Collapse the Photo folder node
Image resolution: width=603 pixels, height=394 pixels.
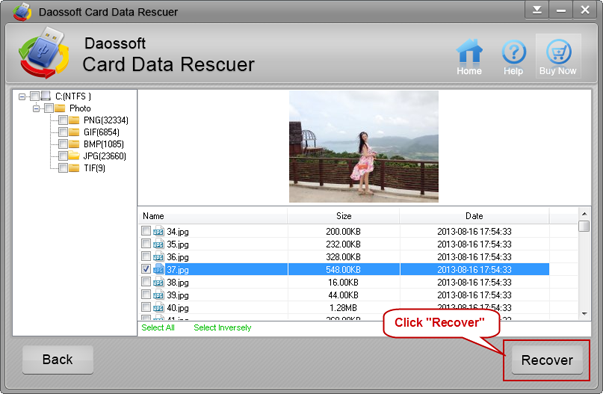[x=36, y=108]
